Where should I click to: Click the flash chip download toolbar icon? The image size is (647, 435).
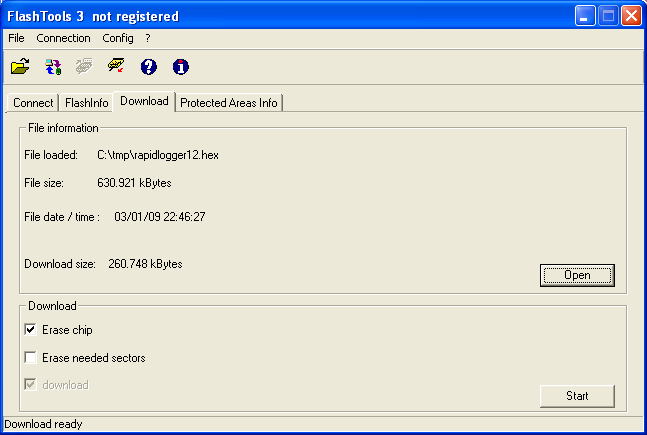116,66
